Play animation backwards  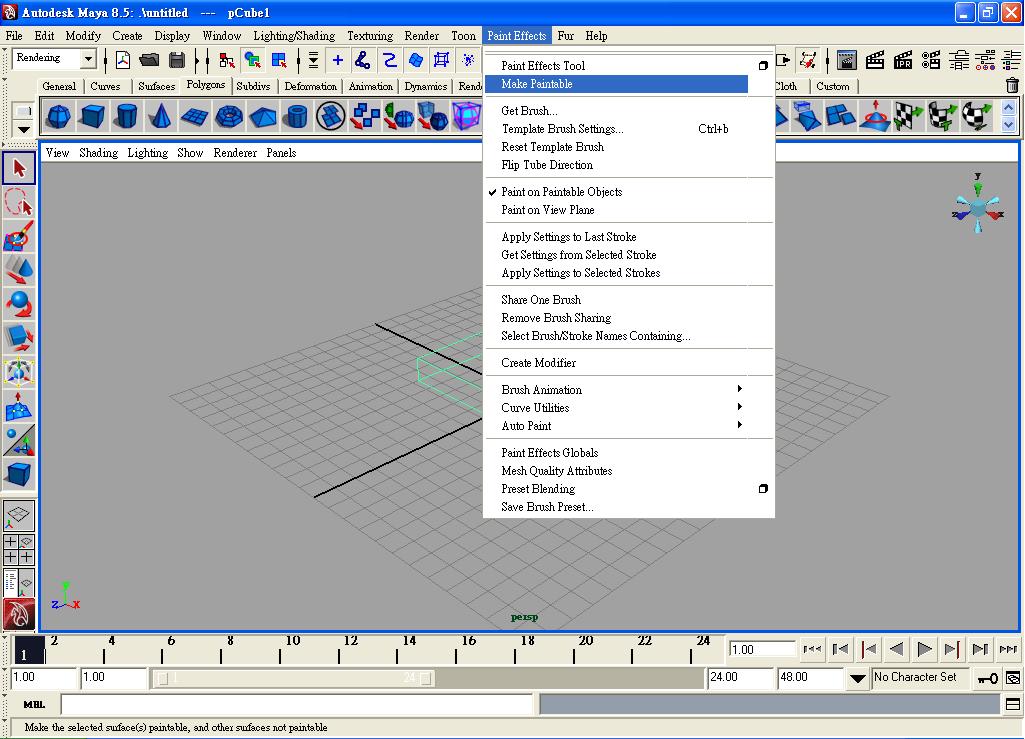coord(896,649)
